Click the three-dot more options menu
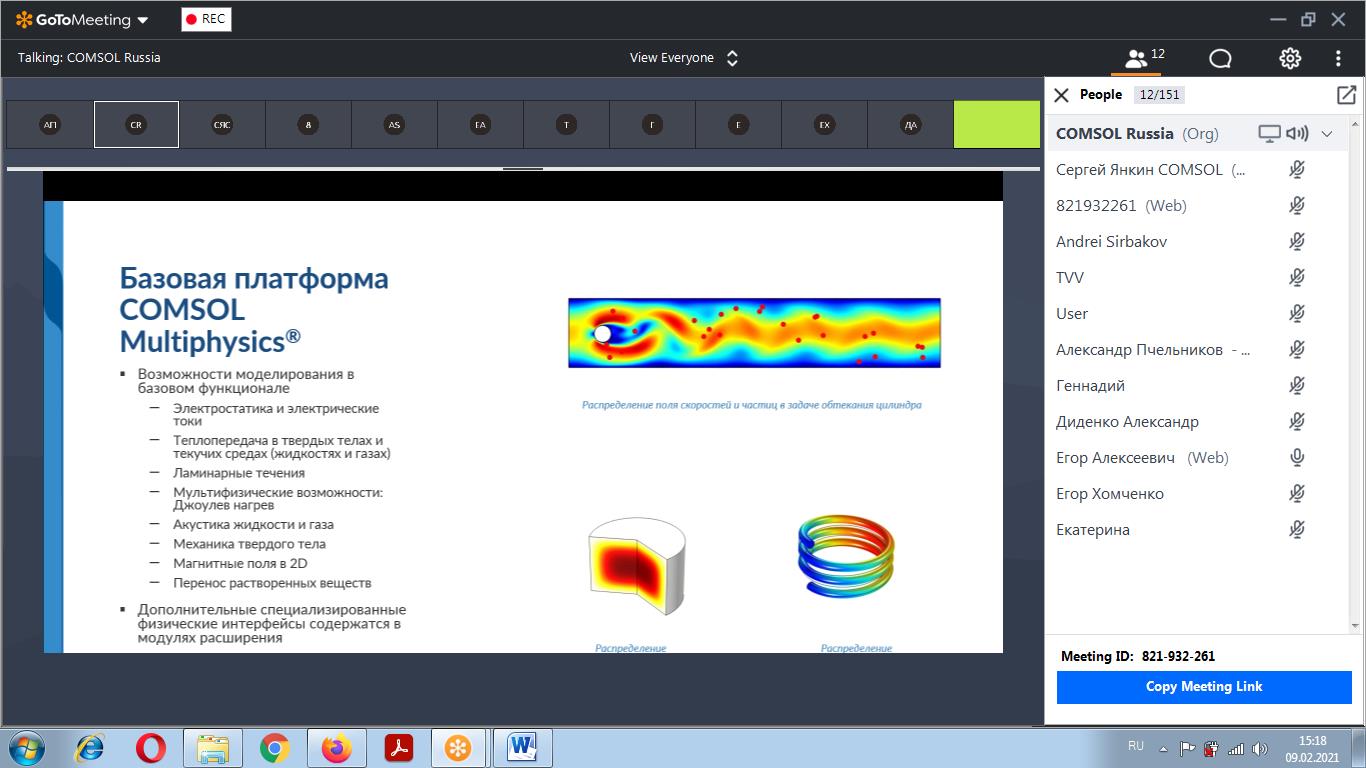Image resolution: width=1366 pixels, height=768 pixels. [1338, 58]
